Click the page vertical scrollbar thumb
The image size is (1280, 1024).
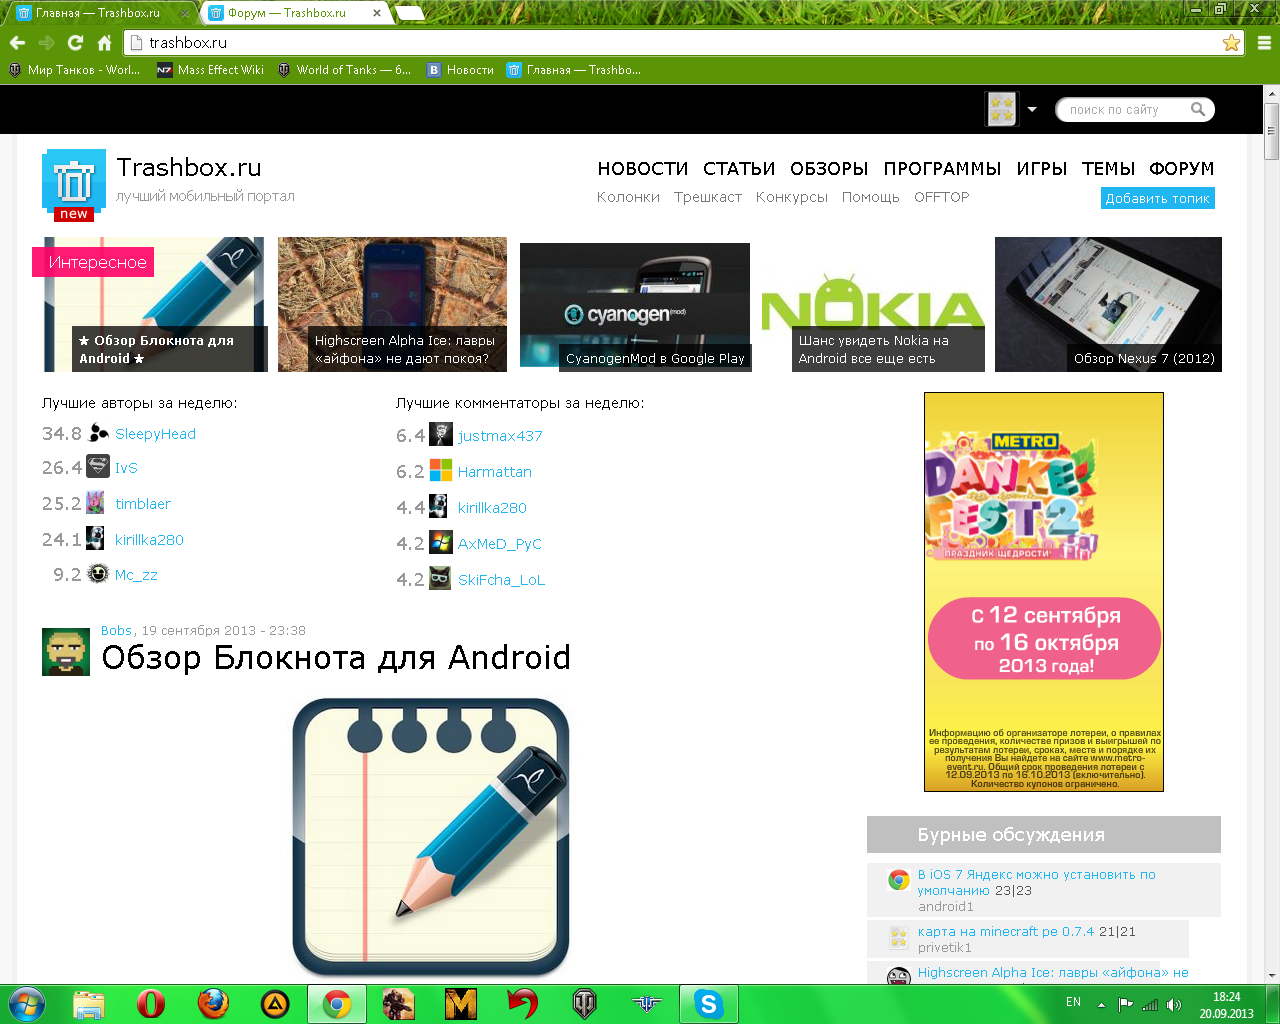(x=1271, y=130)
